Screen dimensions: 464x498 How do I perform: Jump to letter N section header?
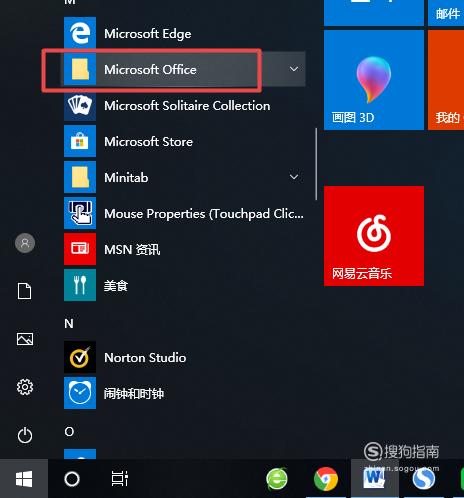(x=69, y=323)
